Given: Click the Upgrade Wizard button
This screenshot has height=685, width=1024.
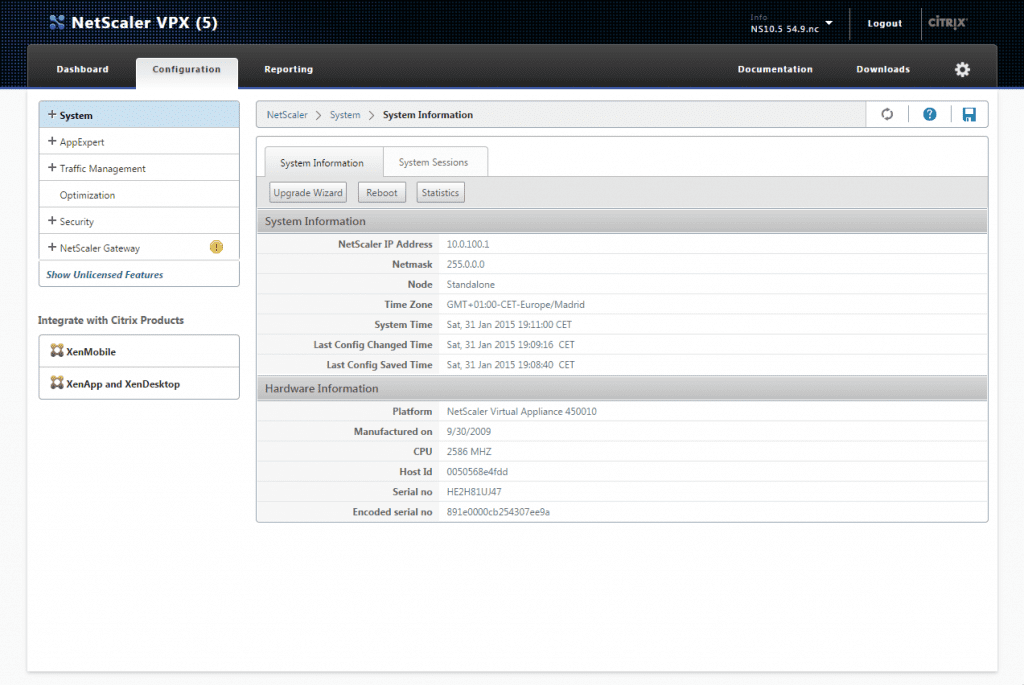Looking at the screenshot, I should click(307, 192).
